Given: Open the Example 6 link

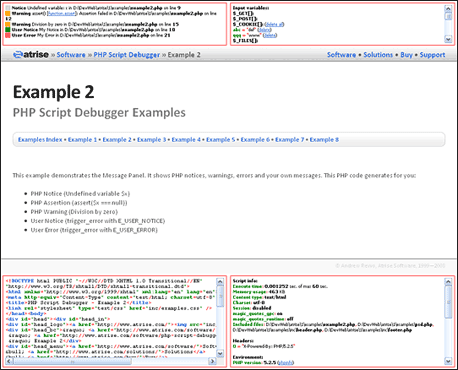Looking at the screenshot, I should [255, 140].
